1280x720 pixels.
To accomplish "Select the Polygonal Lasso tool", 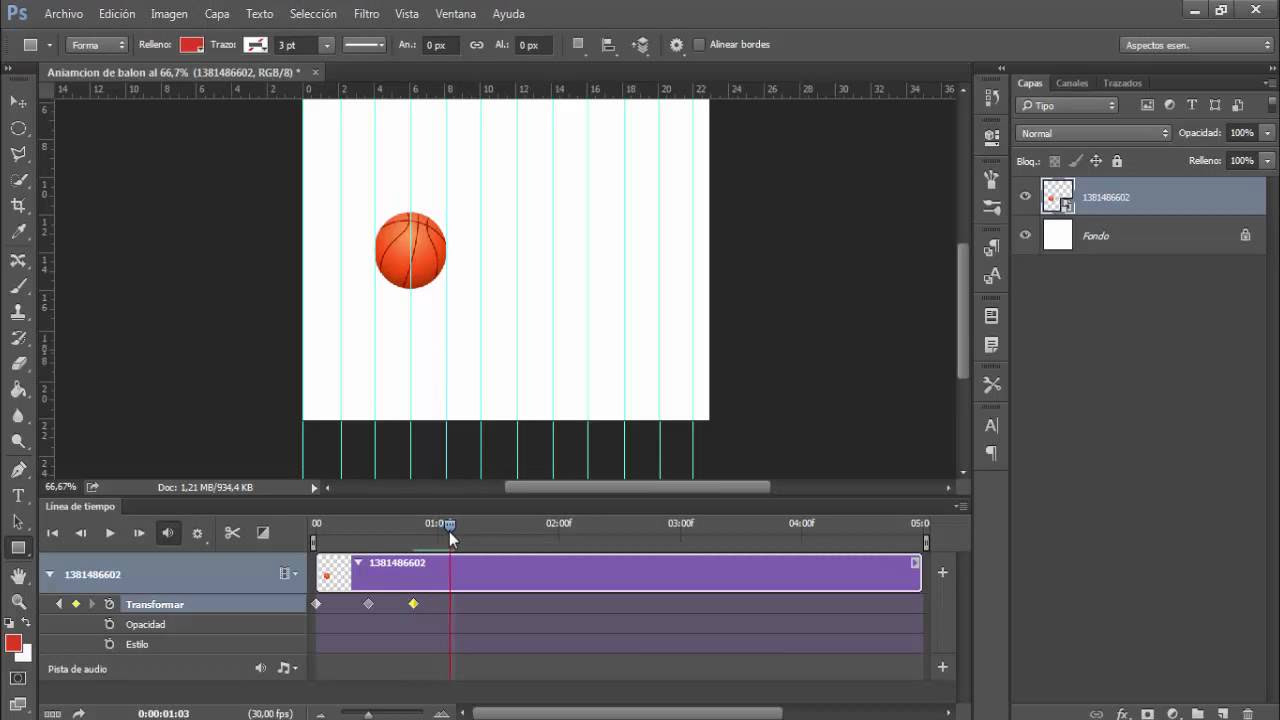I will pos(18,154).
